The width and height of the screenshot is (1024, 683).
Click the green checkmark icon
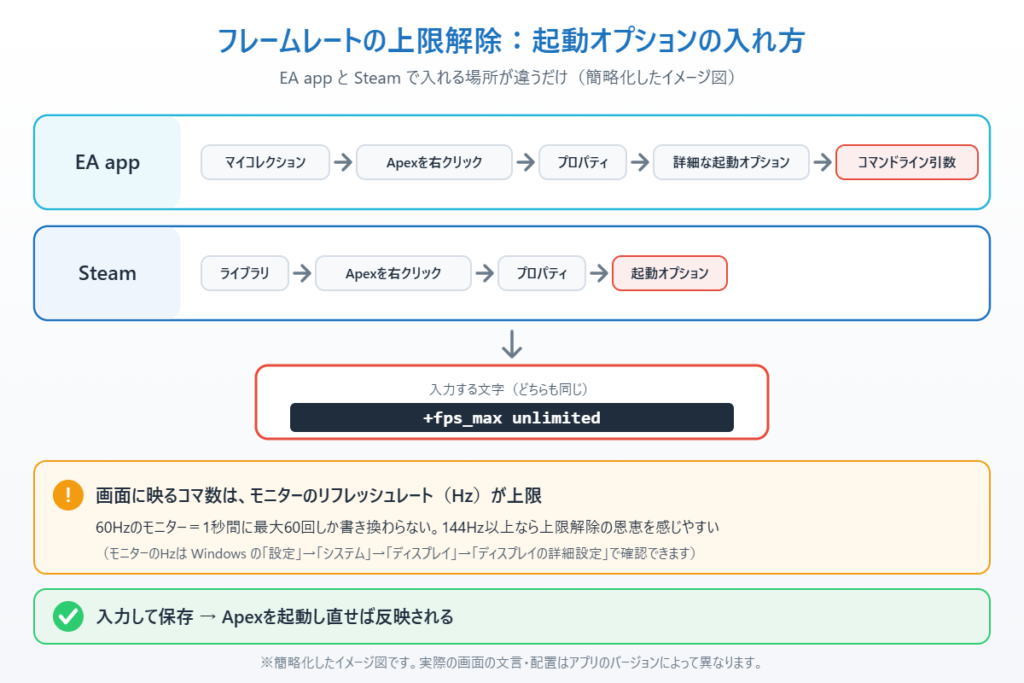click(68, 616)
